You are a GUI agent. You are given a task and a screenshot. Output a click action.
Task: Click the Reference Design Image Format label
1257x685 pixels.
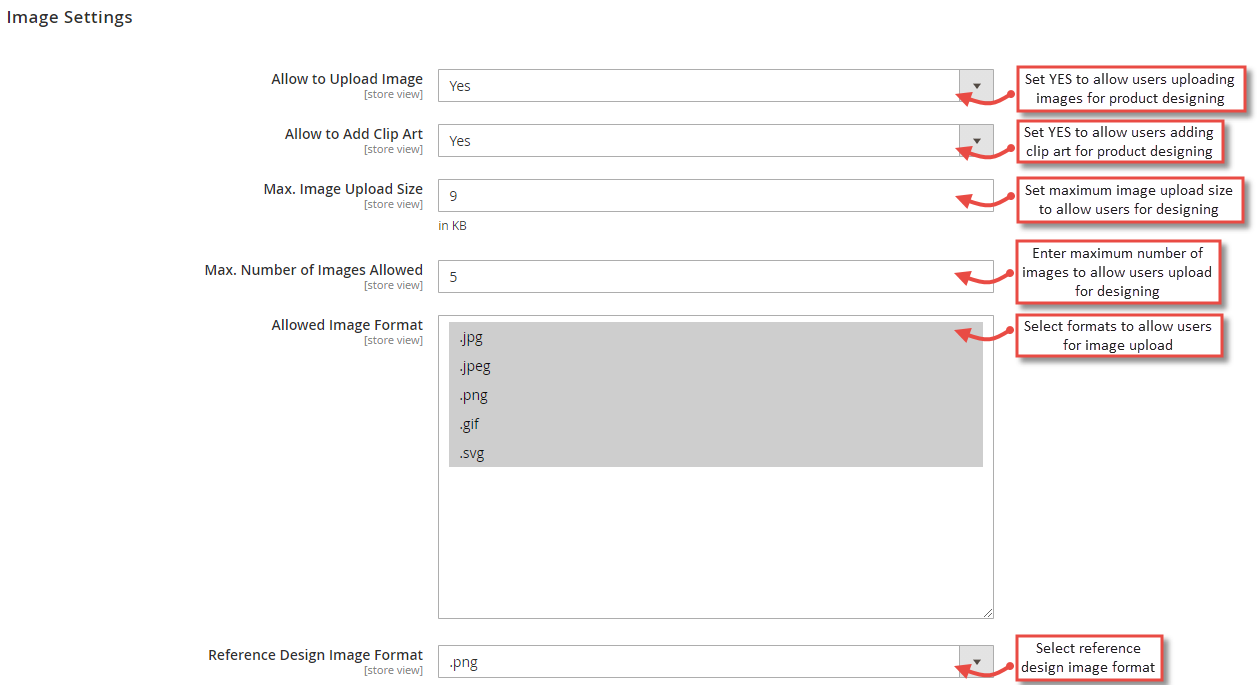(315, 655)
